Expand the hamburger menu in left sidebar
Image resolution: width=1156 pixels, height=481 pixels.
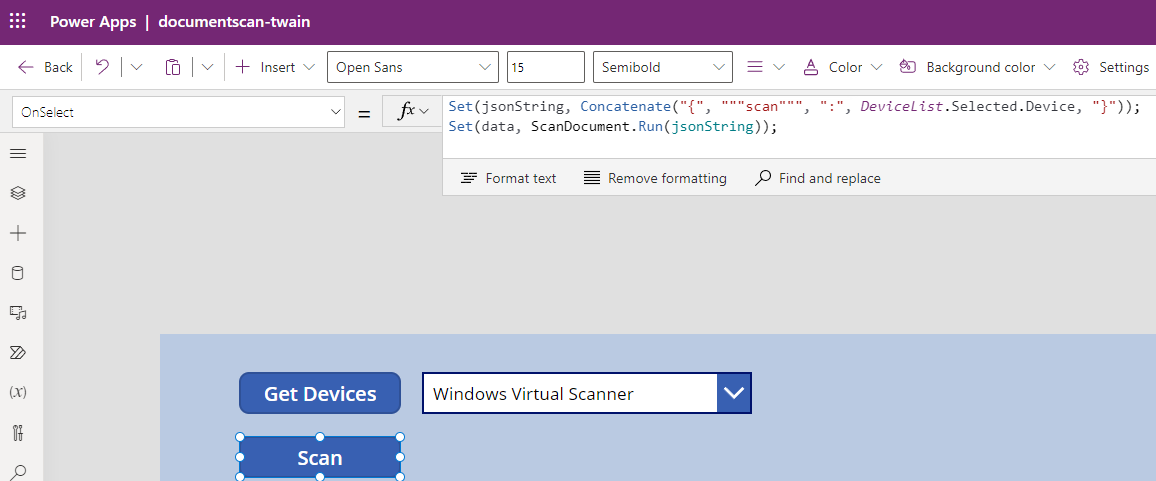tap(18, 153)
